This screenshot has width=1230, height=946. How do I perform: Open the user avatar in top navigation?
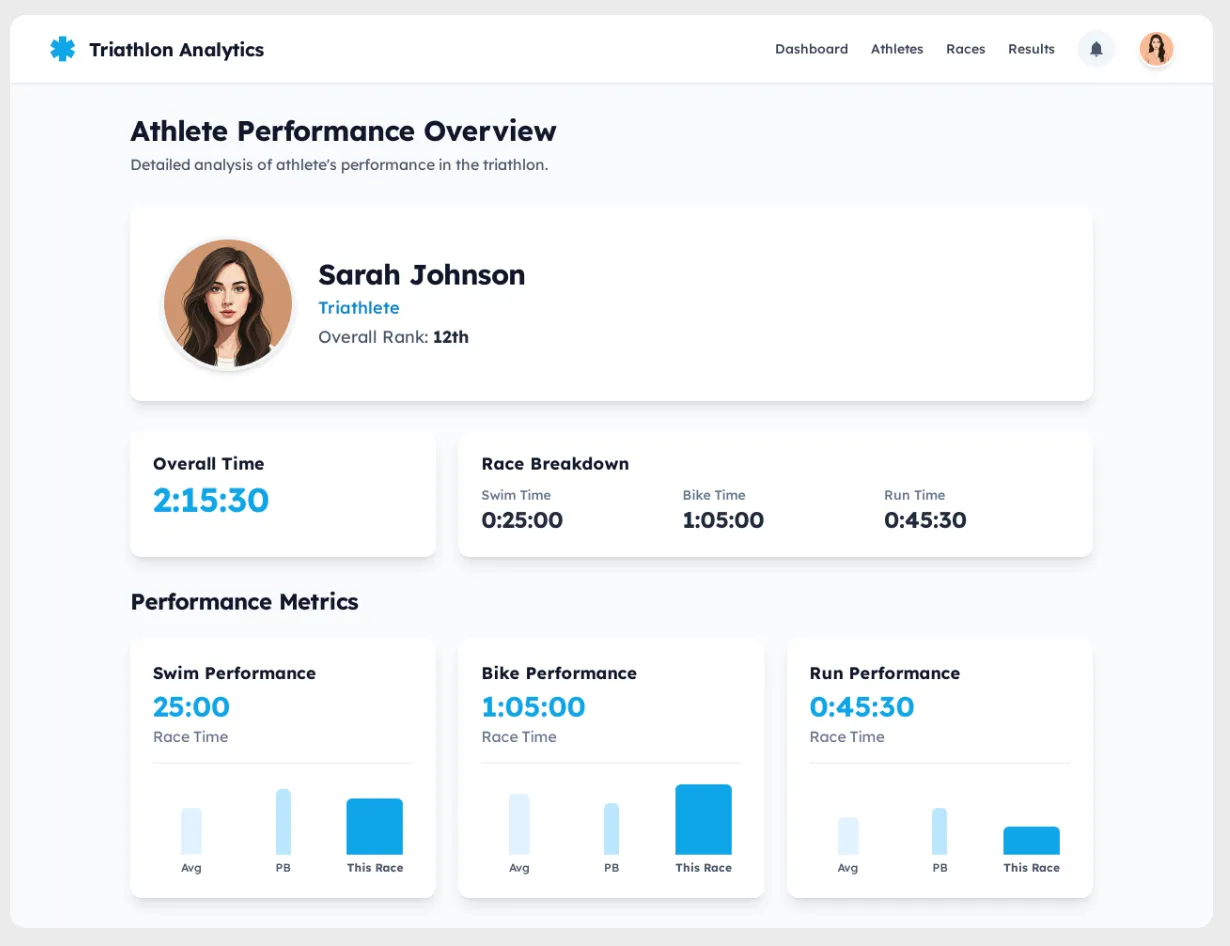coord(1156,49)
